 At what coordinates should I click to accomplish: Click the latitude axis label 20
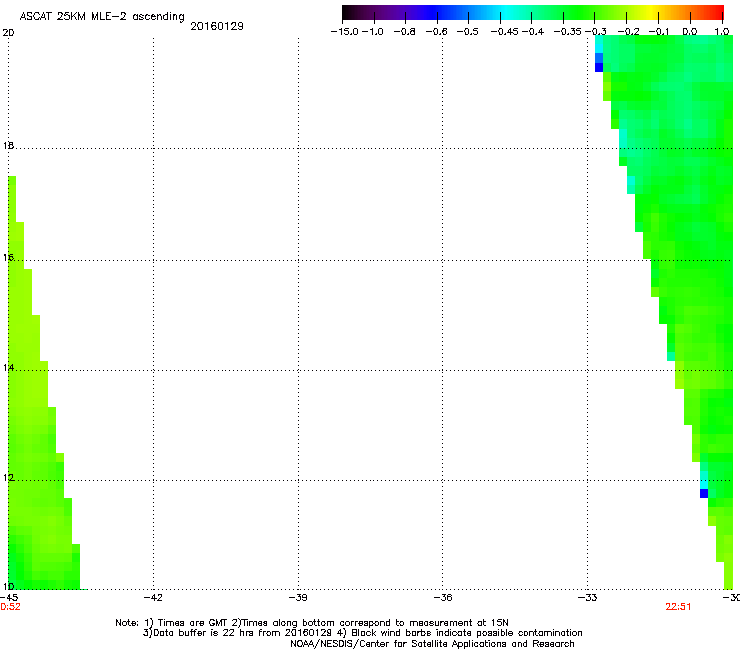[8, 33]
